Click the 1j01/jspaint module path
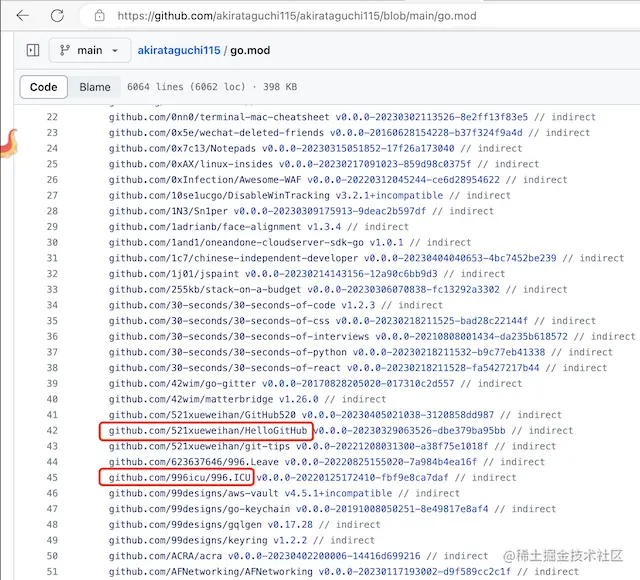 click(173, 274)
